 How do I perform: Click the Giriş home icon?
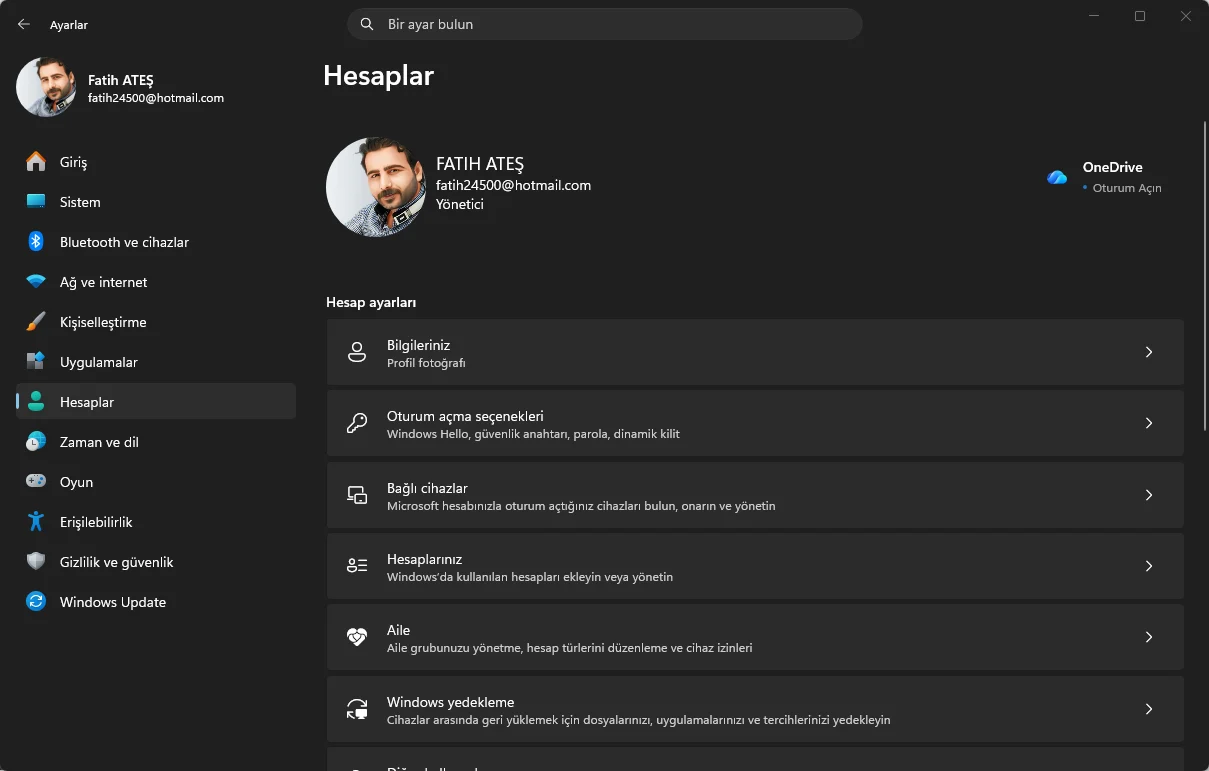[36, 161]
